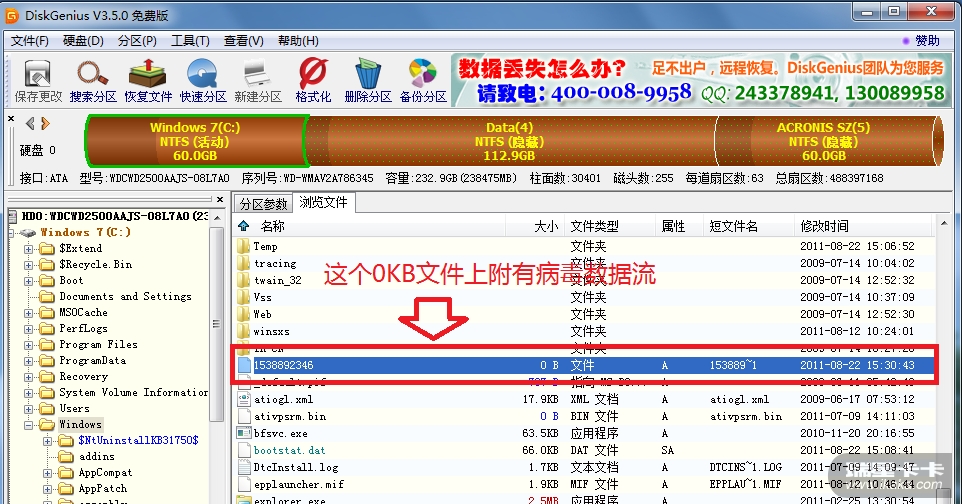The height and width of the screenshot is (504, 962).
Task: Expand the $NtUninstallKB31750$ node
Action: [47, 441]
